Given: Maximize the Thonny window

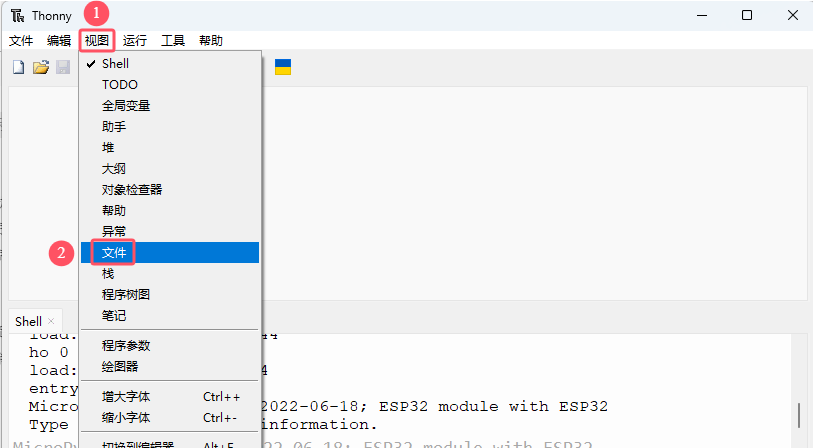Looking at the screenshot, I should 747,15.
